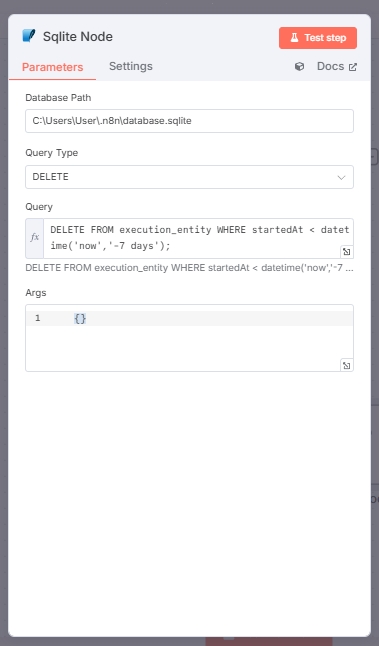Open the Query field's expand editor icon
Viewport: 379px width, 646px height.
pos(346,251)
